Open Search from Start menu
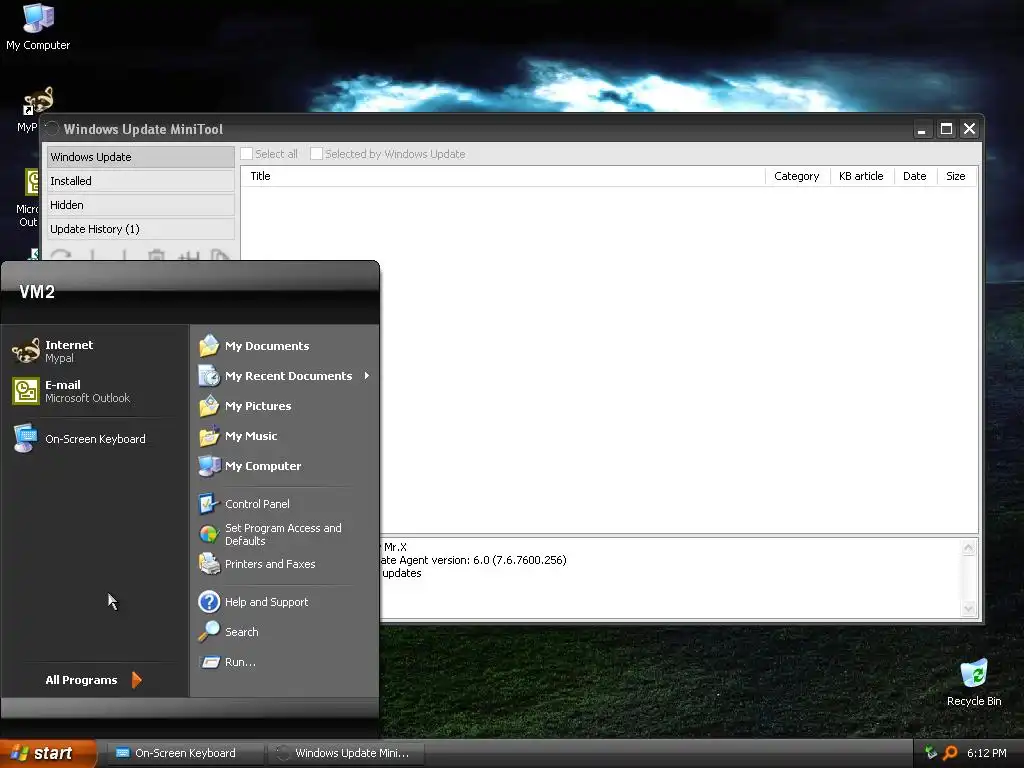 pos(285,632)
